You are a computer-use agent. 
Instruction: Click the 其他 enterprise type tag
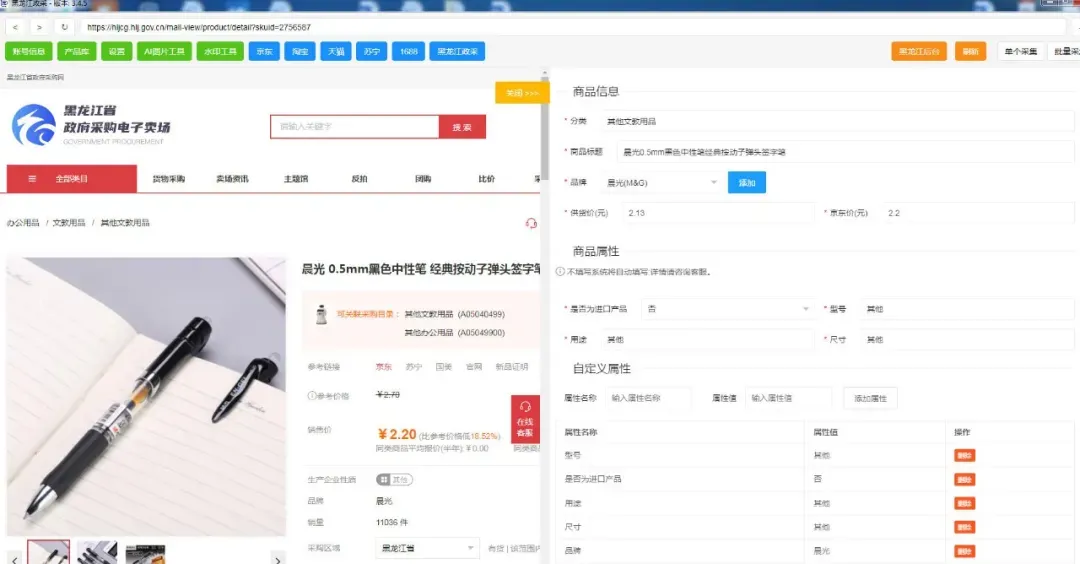pos(394,479)
